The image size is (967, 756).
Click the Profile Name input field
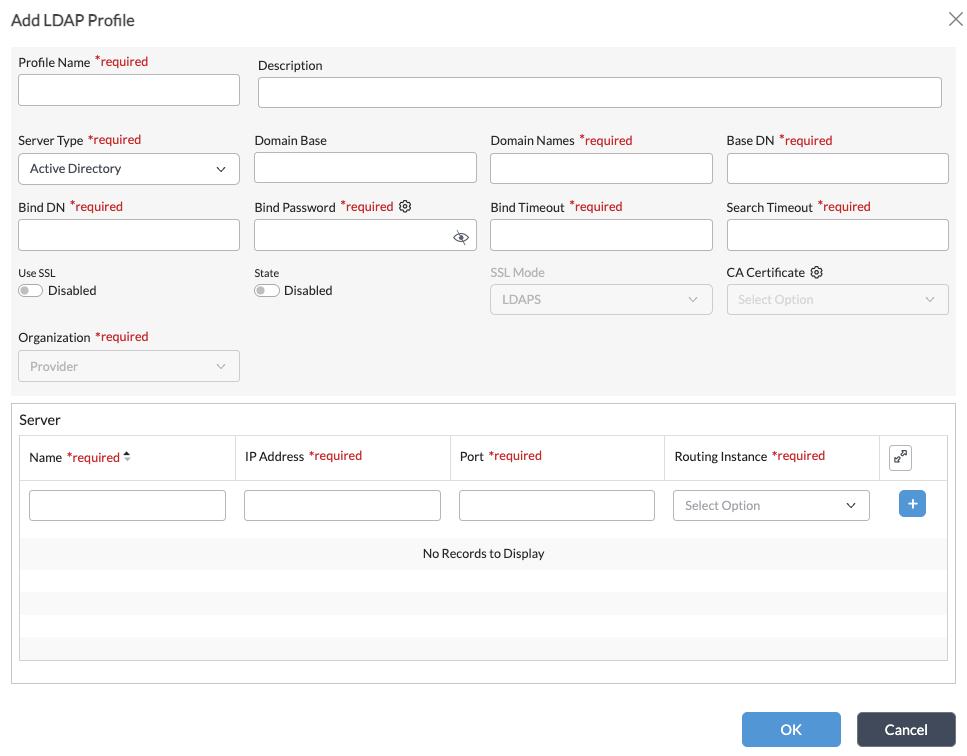point(129,90)
